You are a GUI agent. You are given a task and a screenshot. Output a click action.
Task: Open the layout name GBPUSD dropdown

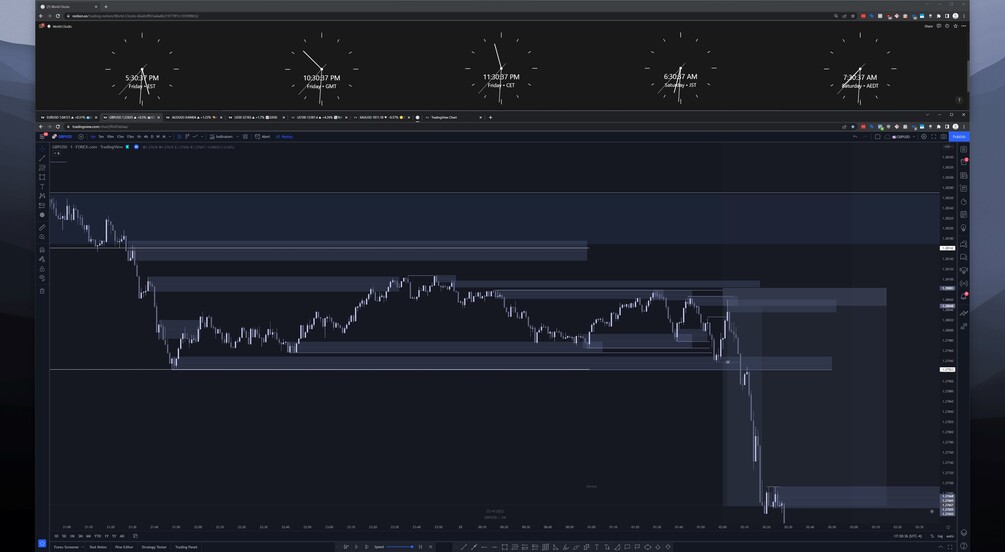(x=914, y=137)
